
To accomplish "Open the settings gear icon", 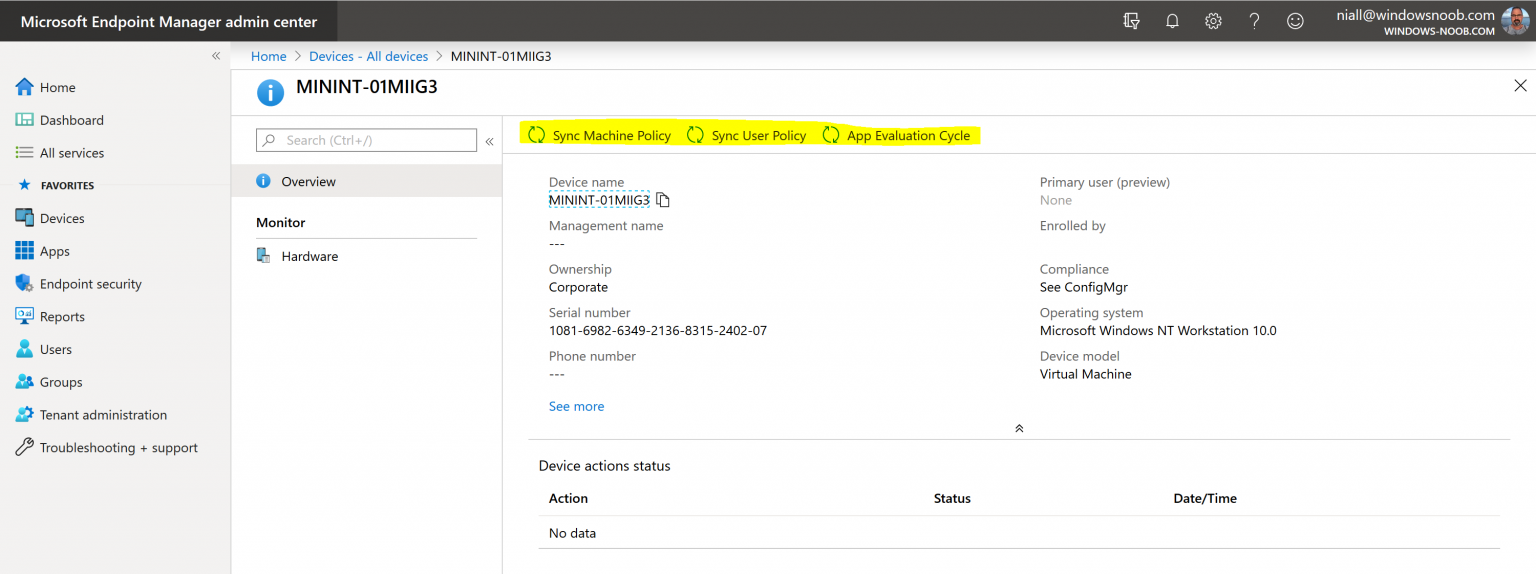I will pos(1213,21).
